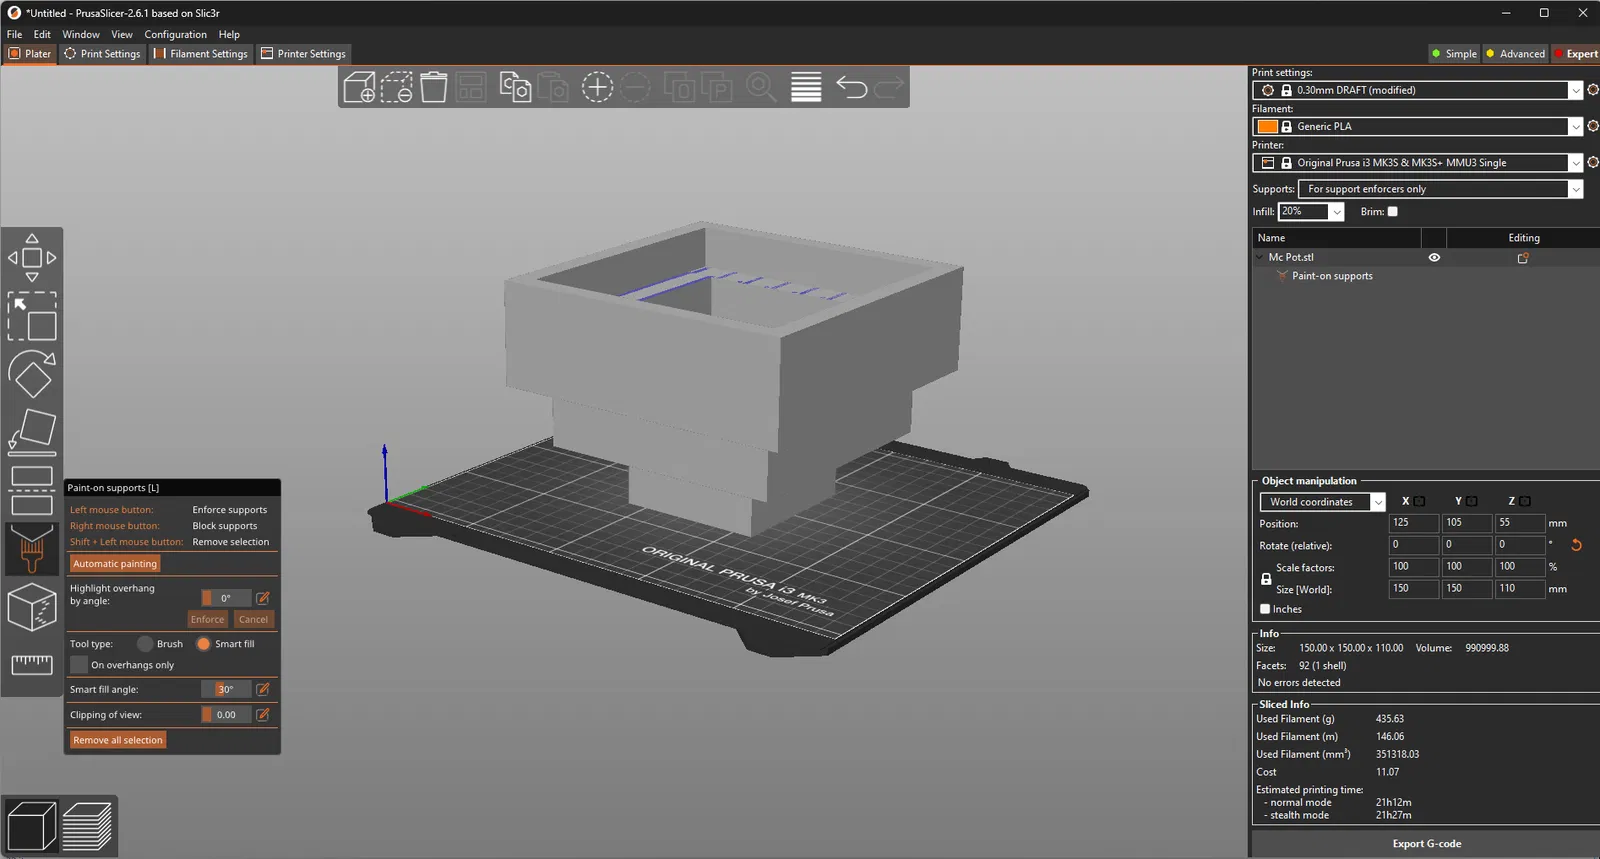Open the Configuration menu
Screen dimensions: 1600x859
(x=176, y=34)
